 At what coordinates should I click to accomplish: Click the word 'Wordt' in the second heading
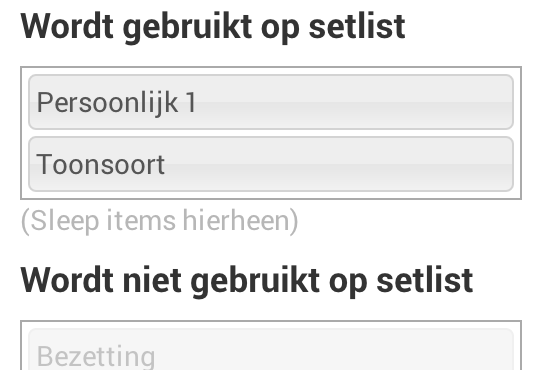[x=67, y=280]
